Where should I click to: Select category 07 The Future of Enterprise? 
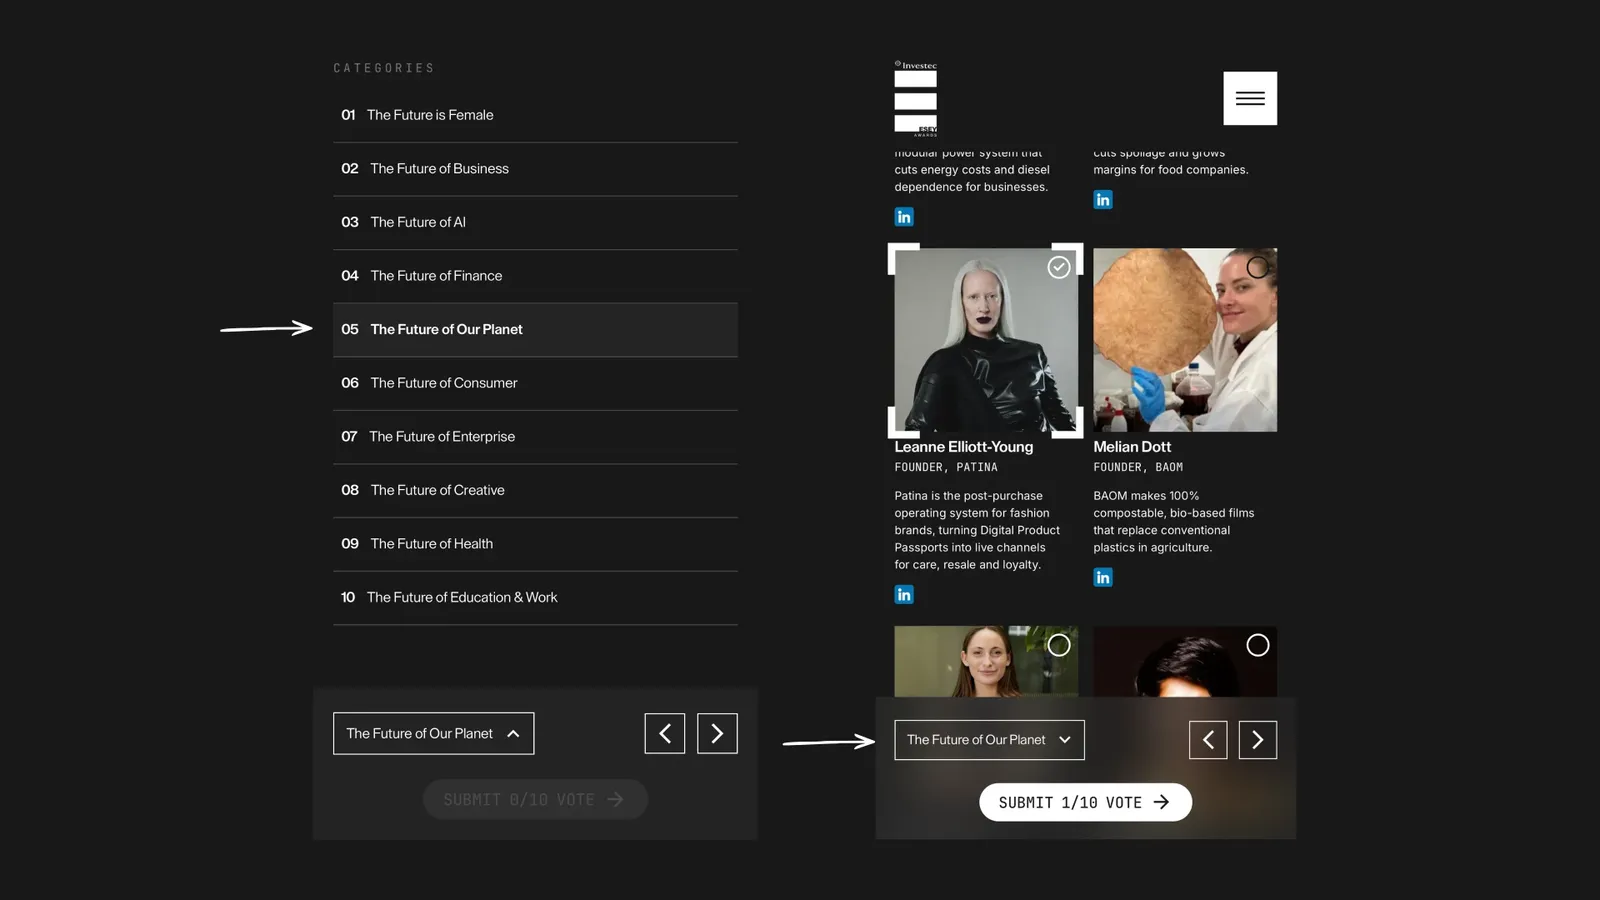tap(535, 437)
